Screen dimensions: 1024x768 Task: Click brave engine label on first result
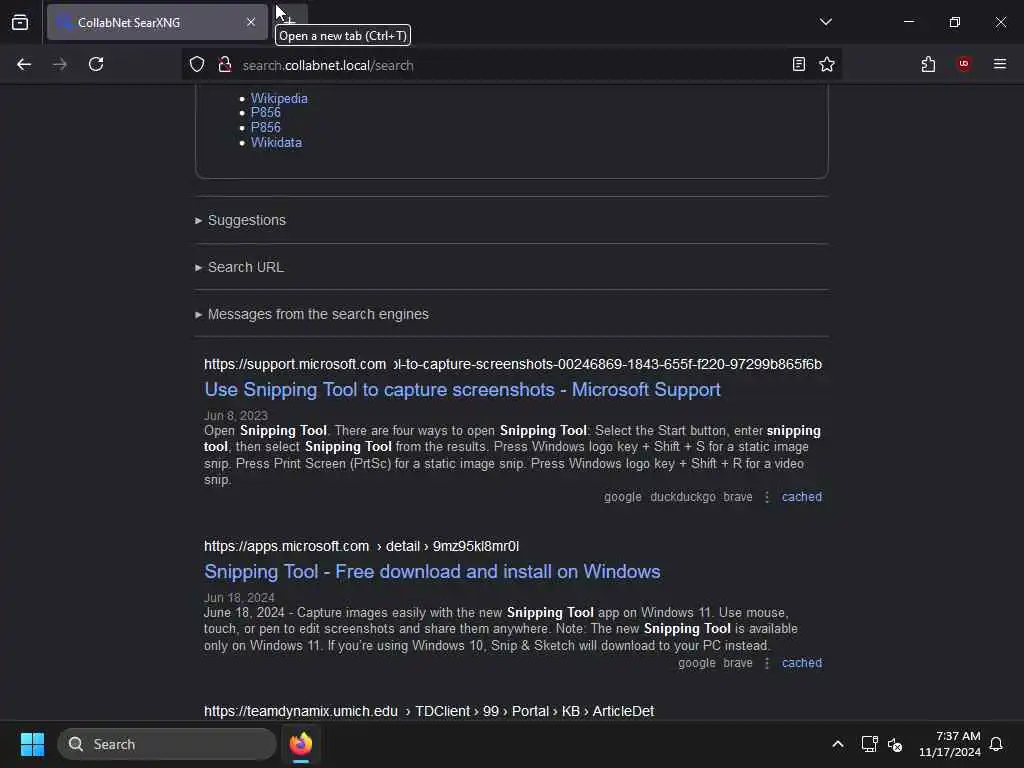tap(738, 497)
